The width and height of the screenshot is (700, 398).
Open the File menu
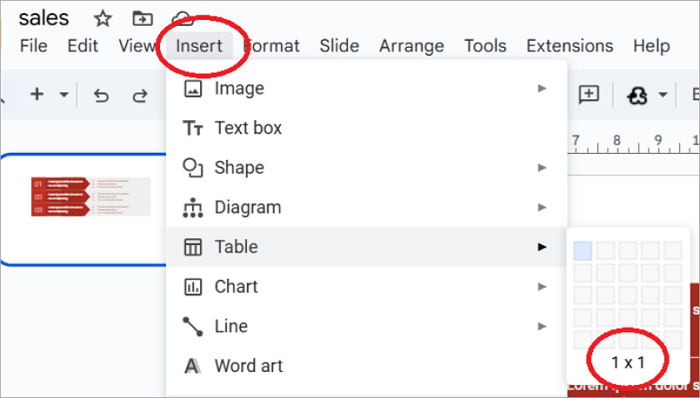33,46
